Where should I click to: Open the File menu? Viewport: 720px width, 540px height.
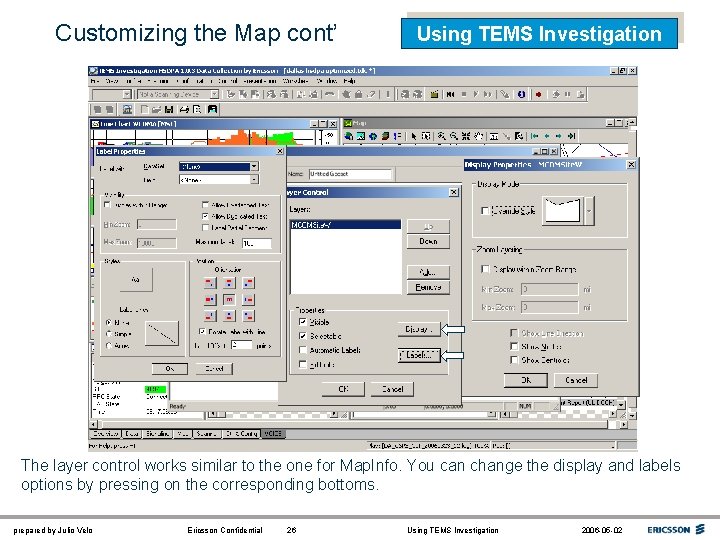pos(95,81)
